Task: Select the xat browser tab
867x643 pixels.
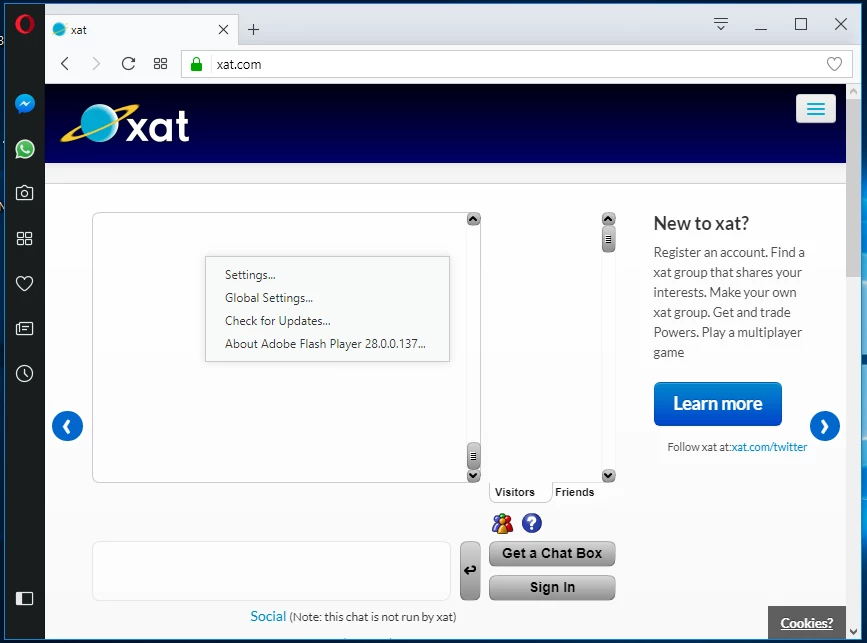Action: tap(142, 29)
